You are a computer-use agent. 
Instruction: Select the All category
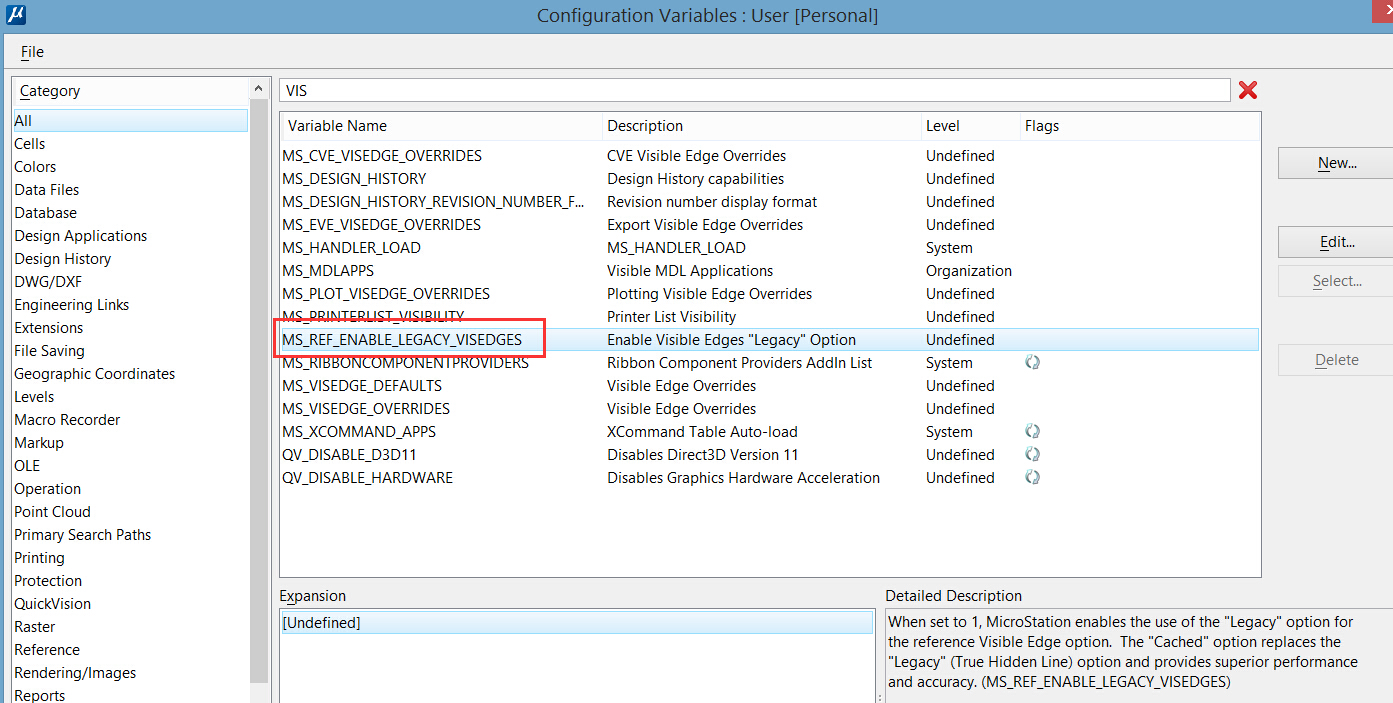point(130,121)
